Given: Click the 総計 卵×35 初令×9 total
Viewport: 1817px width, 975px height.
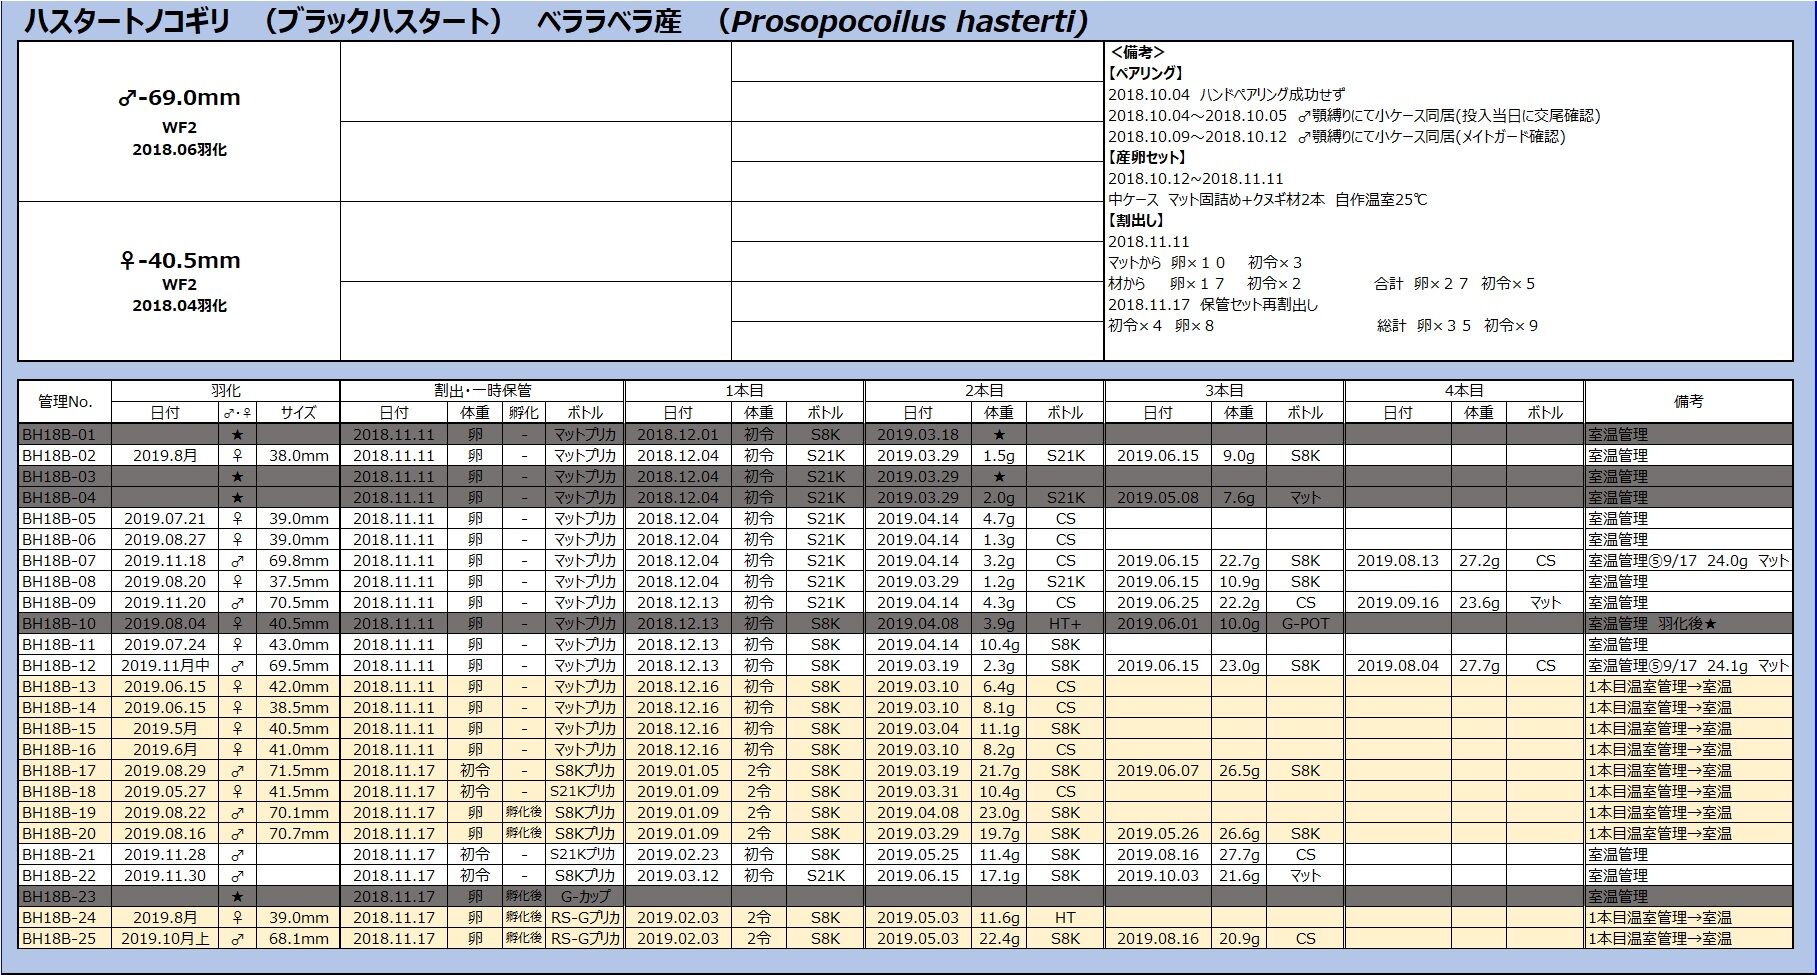Looking at the screenshot, I should [1457, 325].
